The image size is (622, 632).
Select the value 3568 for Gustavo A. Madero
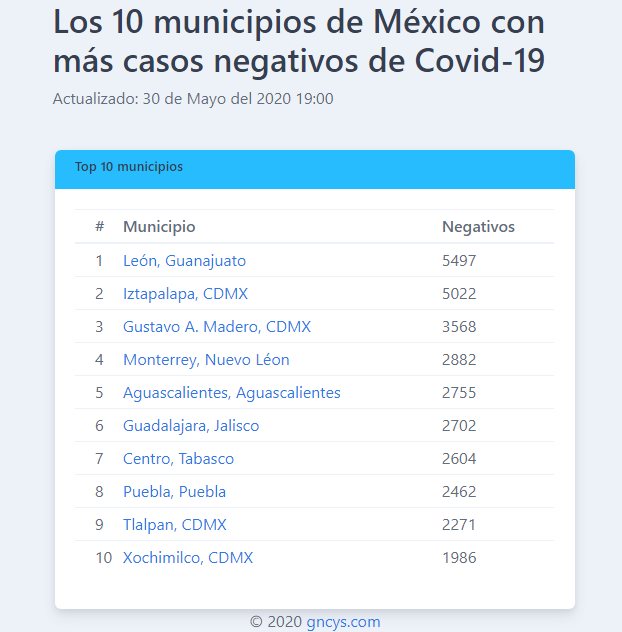[459, 327]
